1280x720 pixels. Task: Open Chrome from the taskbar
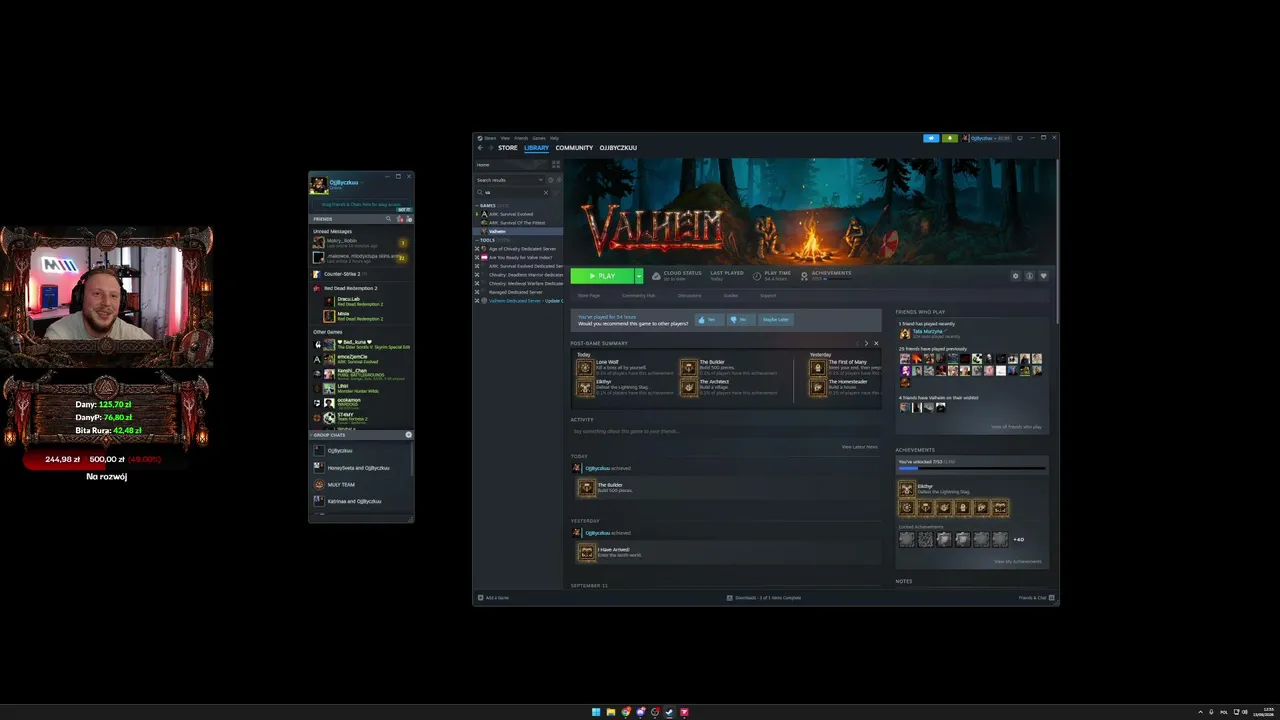626,712
